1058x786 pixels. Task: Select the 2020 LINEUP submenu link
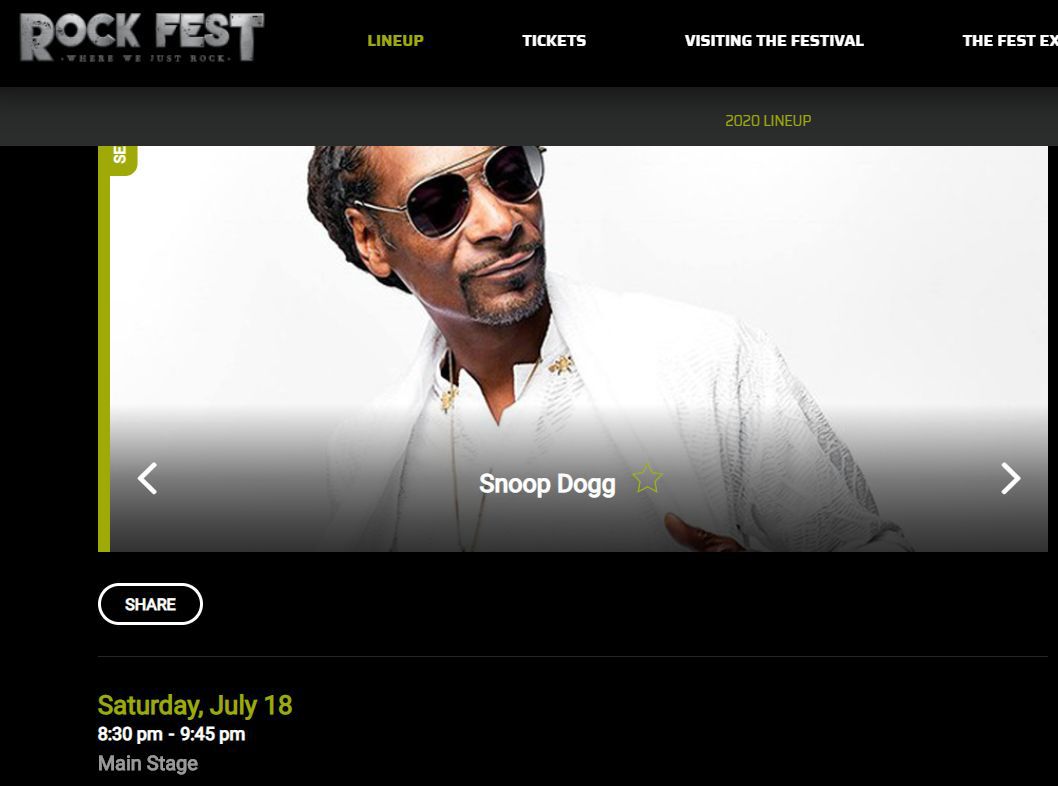(x=768, y=121)
